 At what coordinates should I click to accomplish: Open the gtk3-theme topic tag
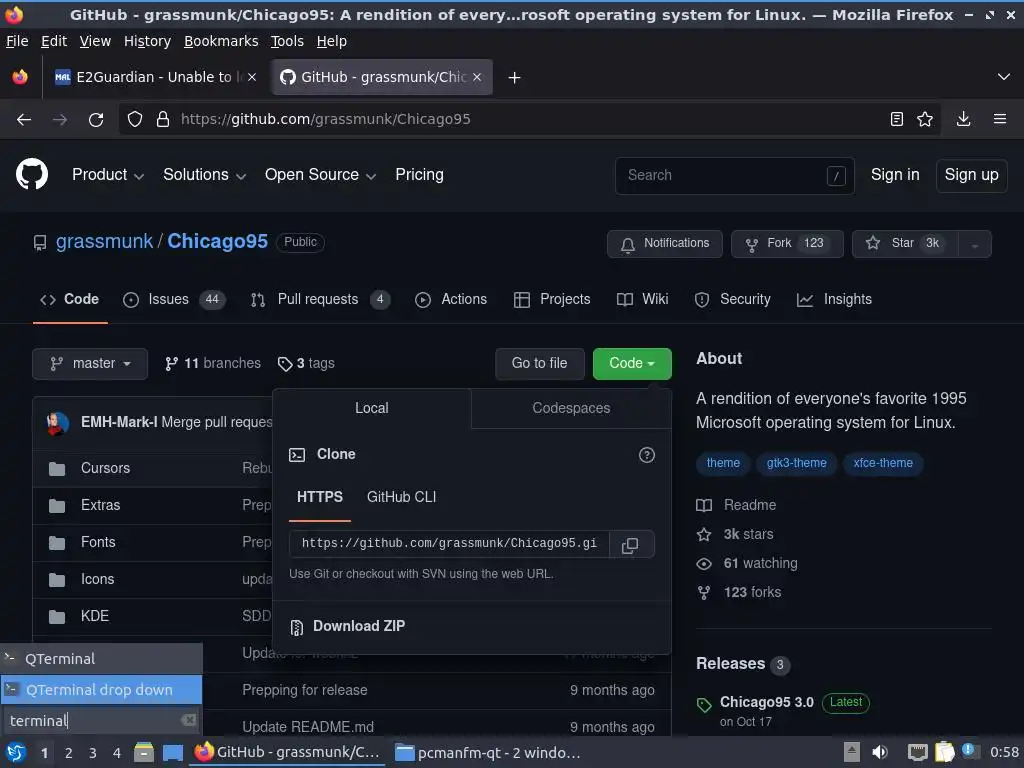tap(796, 464)
